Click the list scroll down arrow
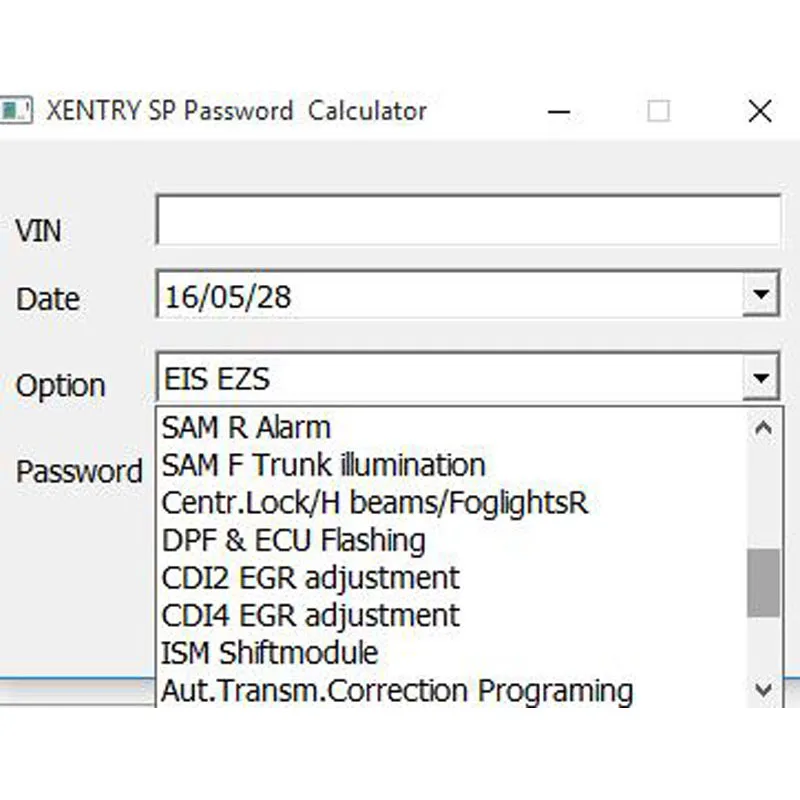The height and width of the screenshot is (800, 800). (763, 690)
